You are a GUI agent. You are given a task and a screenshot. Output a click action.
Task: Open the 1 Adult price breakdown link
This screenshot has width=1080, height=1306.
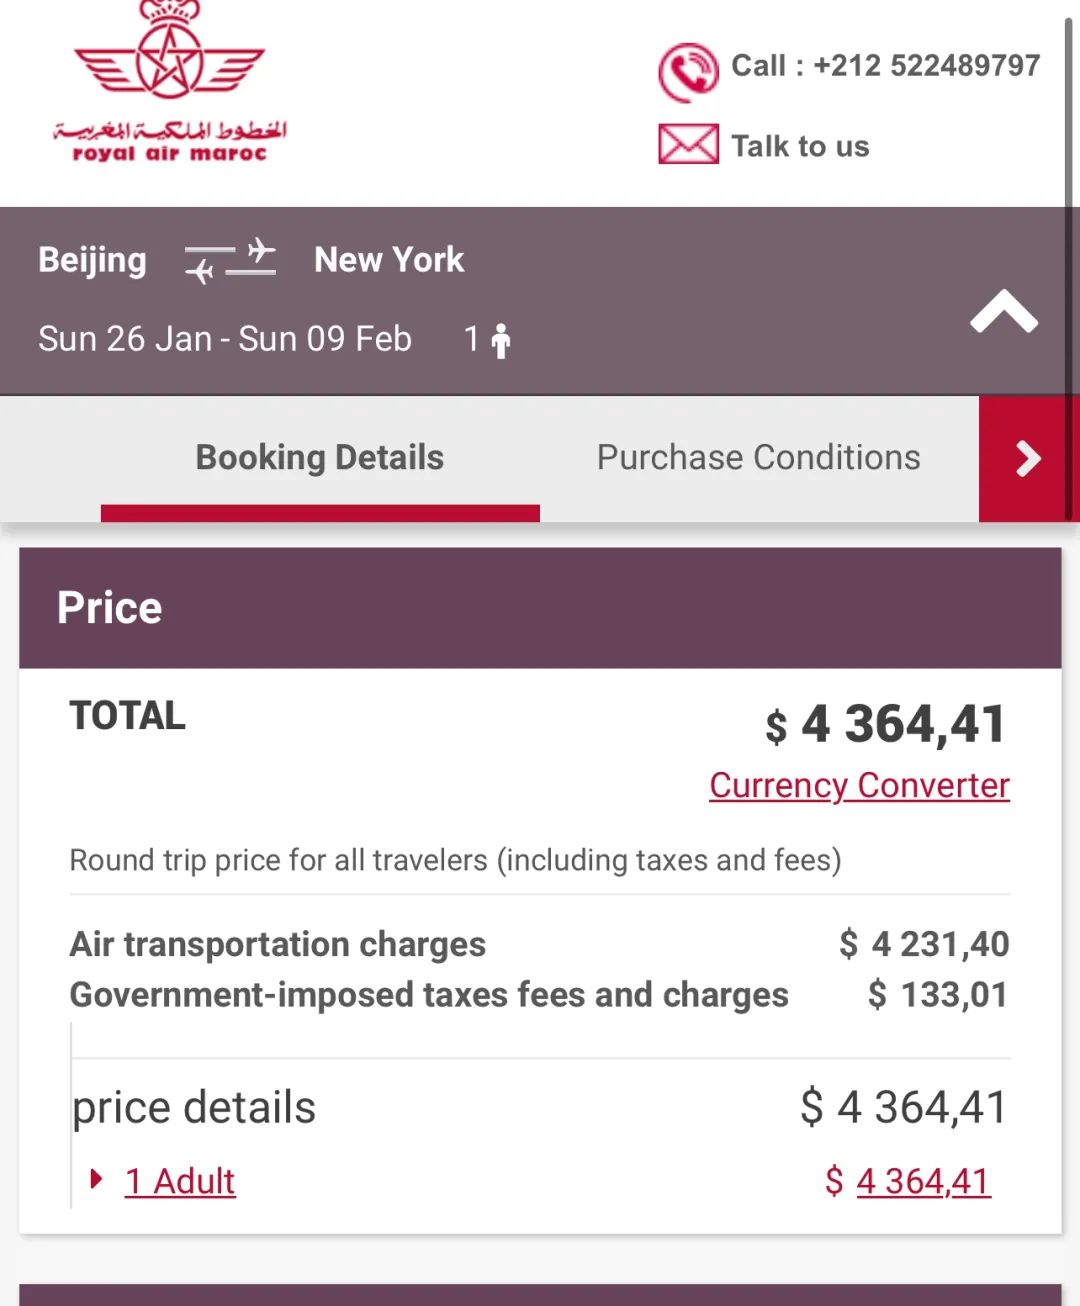(180, 1181)
